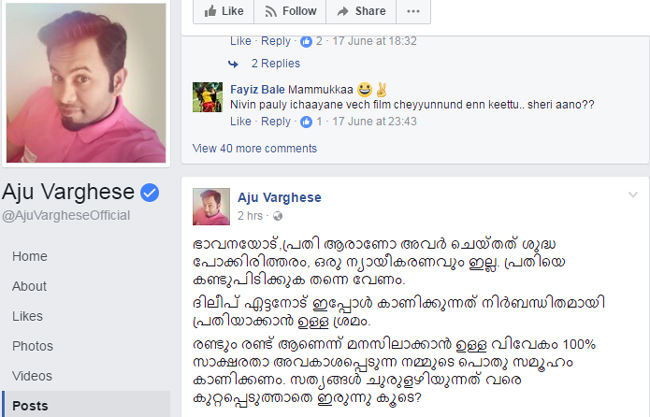Click the like count icon on Fayiz Bale's comment
650x417 pixels.
[306, 122]
